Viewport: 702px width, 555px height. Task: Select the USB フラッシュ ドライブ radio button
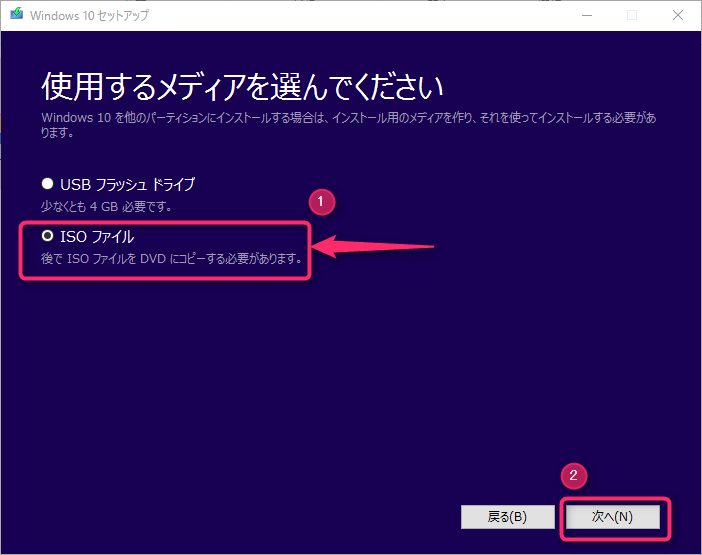coord(47,184)
